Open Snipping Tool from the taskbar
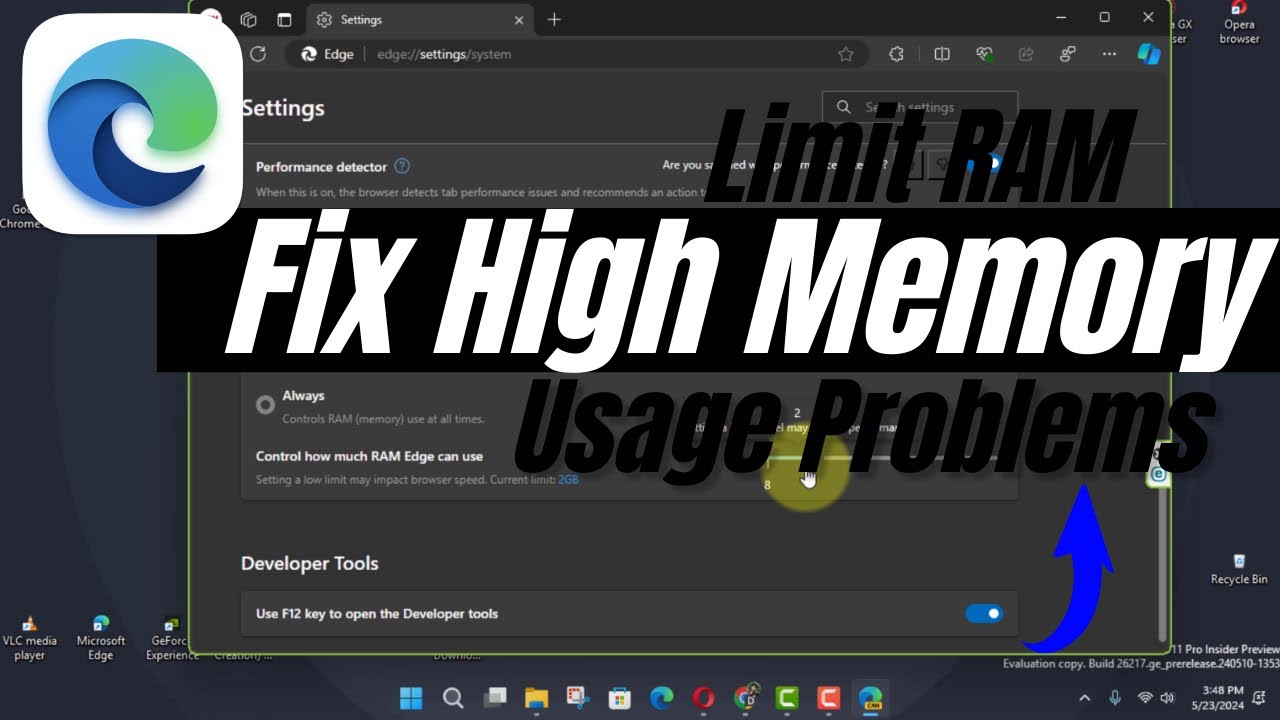 578,697
